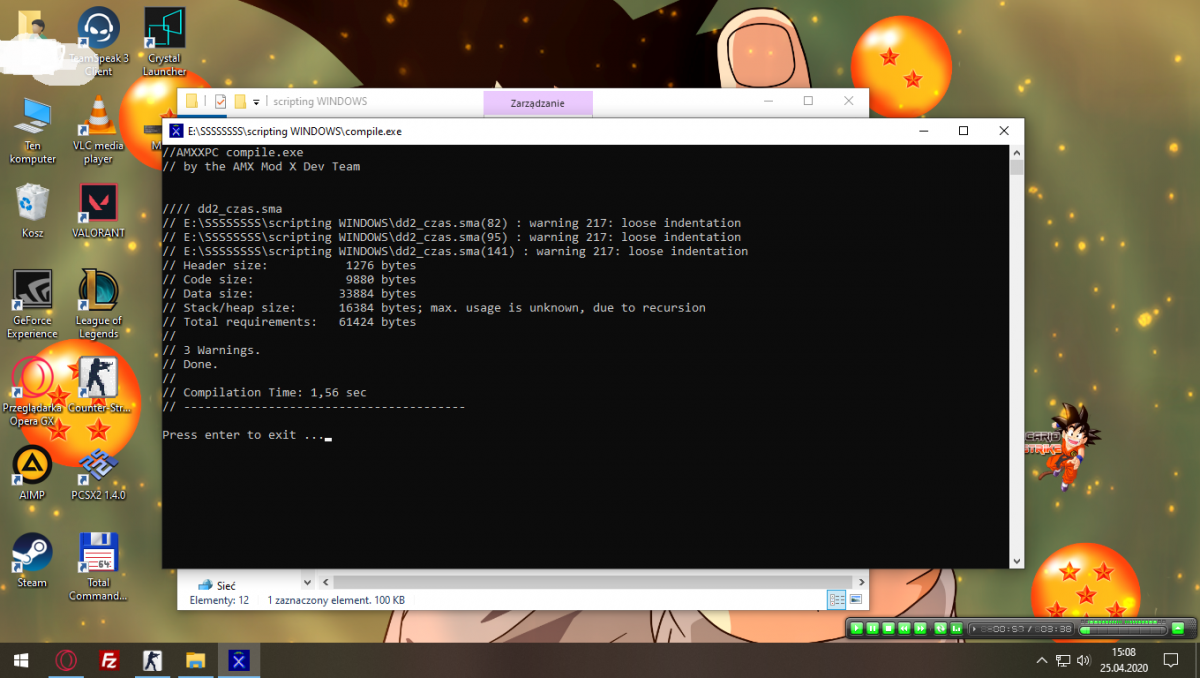Minimize the compile.exe console window
1200x678 pixels.
[922, 131]
